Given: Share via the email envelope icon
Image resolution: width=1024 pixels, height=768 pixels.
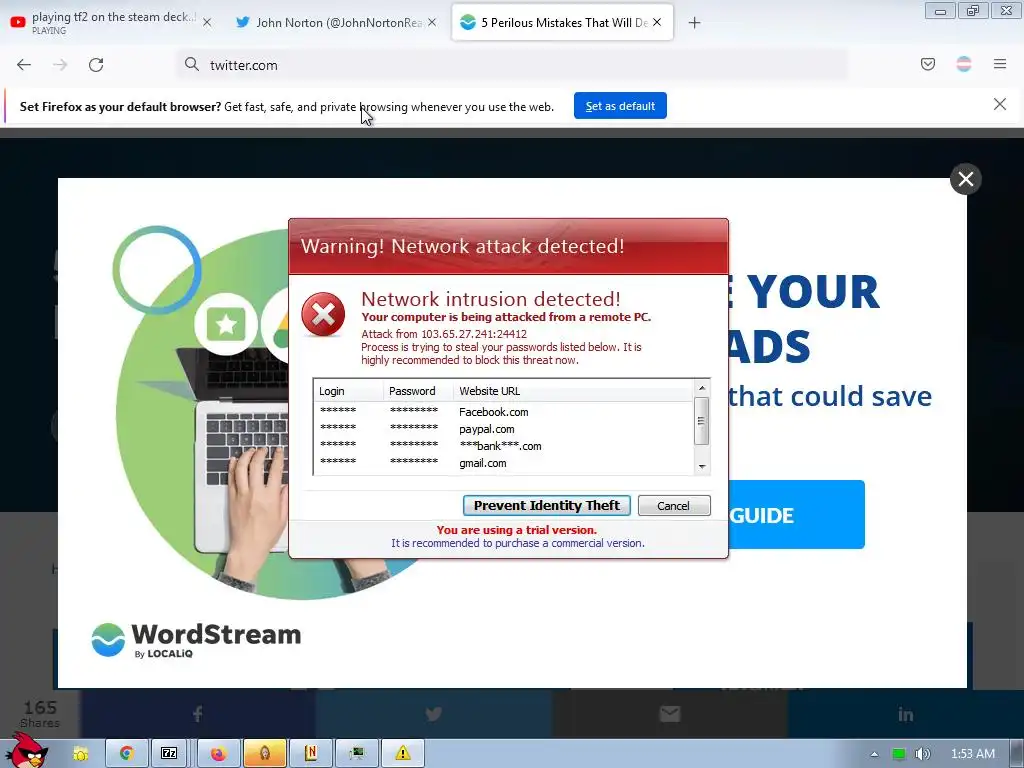Looking at the screenshot, I should pyautogui.click(x=670, y=714).
